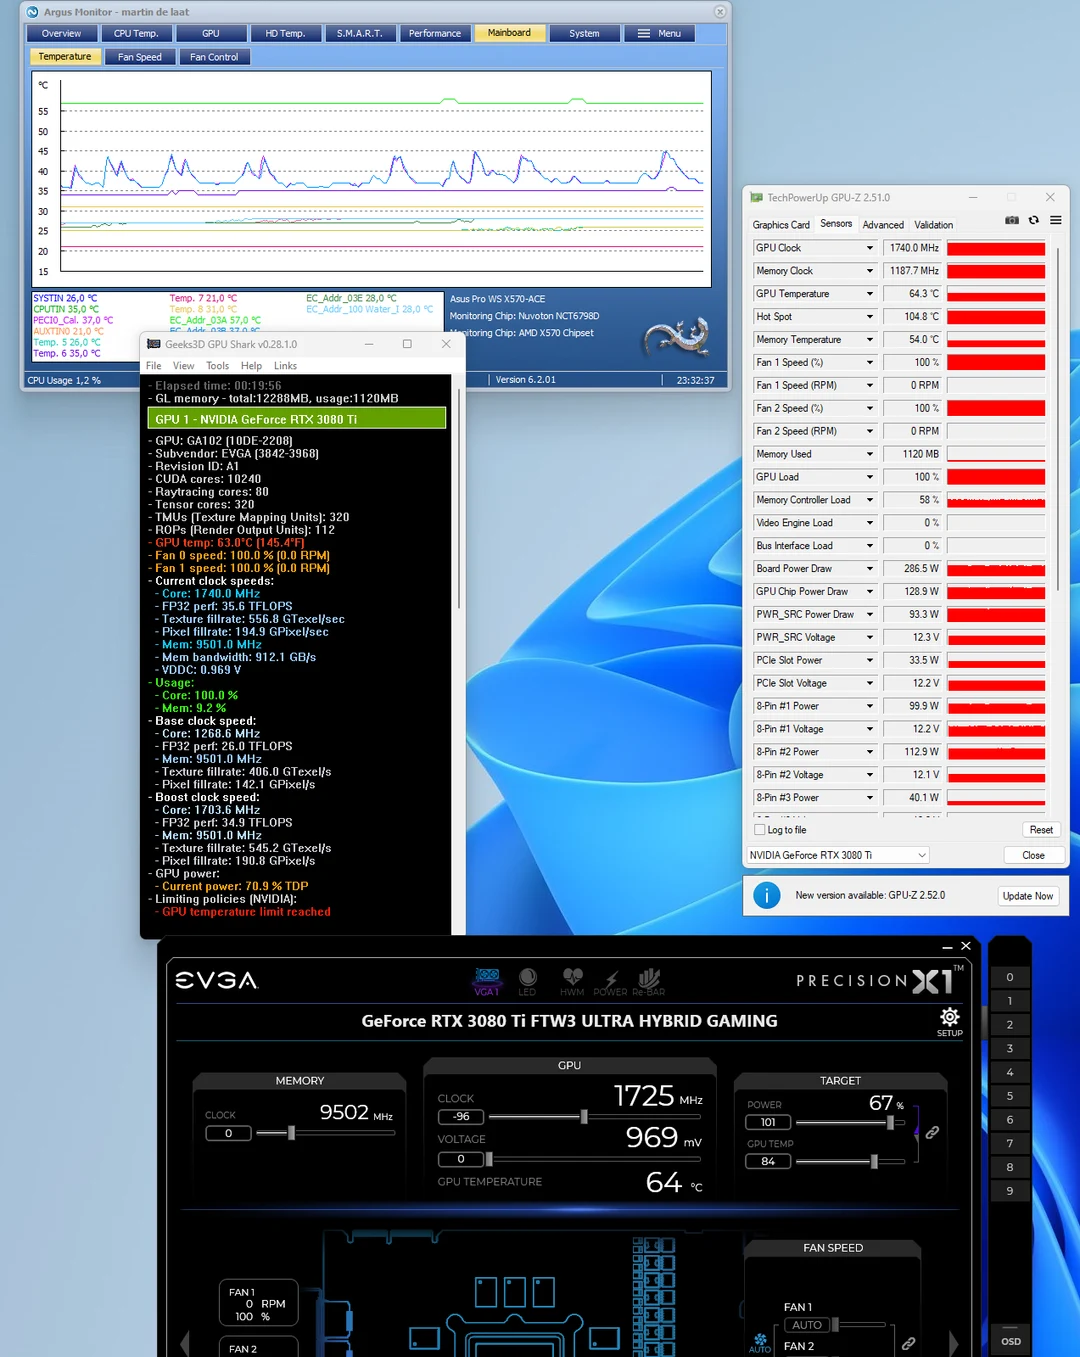Select profile slot 2 in Precision X1
This screenshot has width=1080, height=1357.
(1010, 1024)
